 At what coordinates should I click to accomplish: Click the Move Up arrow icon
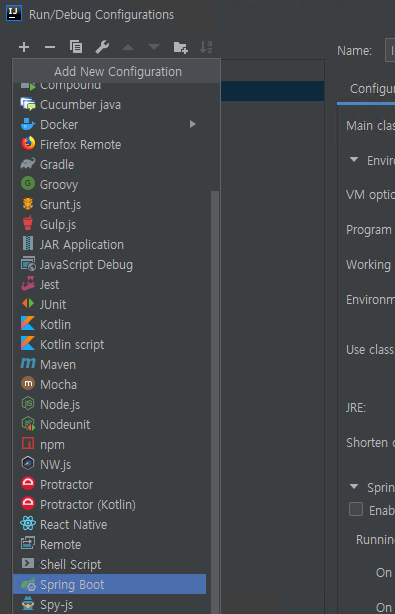(128, 47)
